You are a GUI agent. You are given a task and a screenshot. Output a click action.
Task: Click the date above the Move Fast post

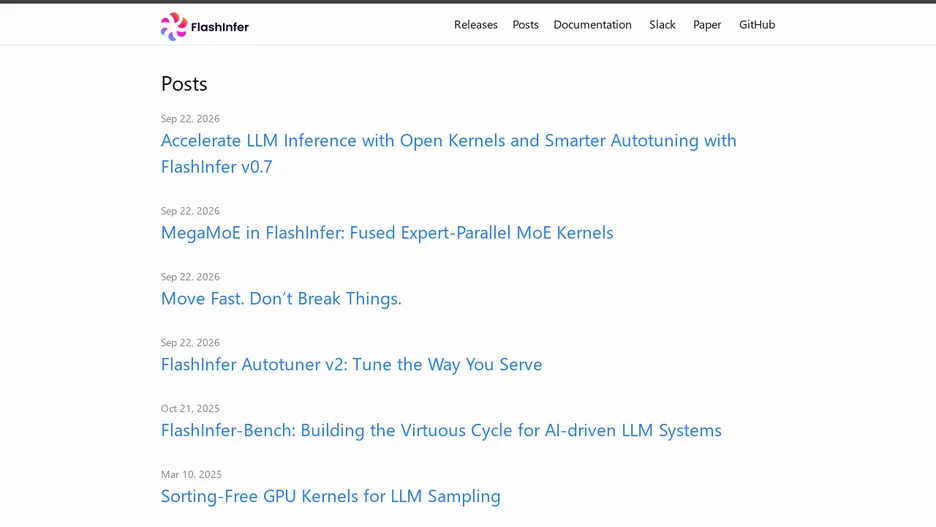point(190,276)
